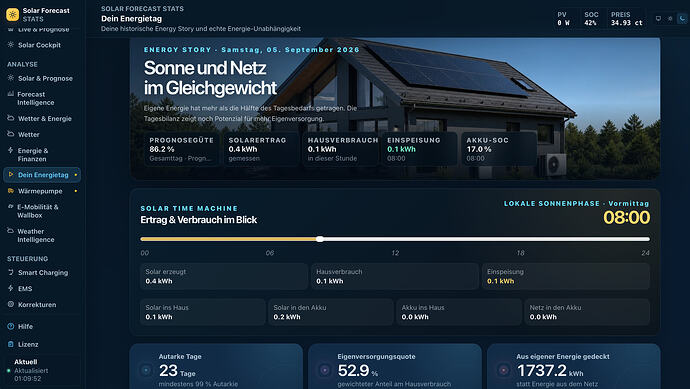Click the Eigenversorgungsquote card icon
Screen dimensions: 690x389
[x=325, y=370]
